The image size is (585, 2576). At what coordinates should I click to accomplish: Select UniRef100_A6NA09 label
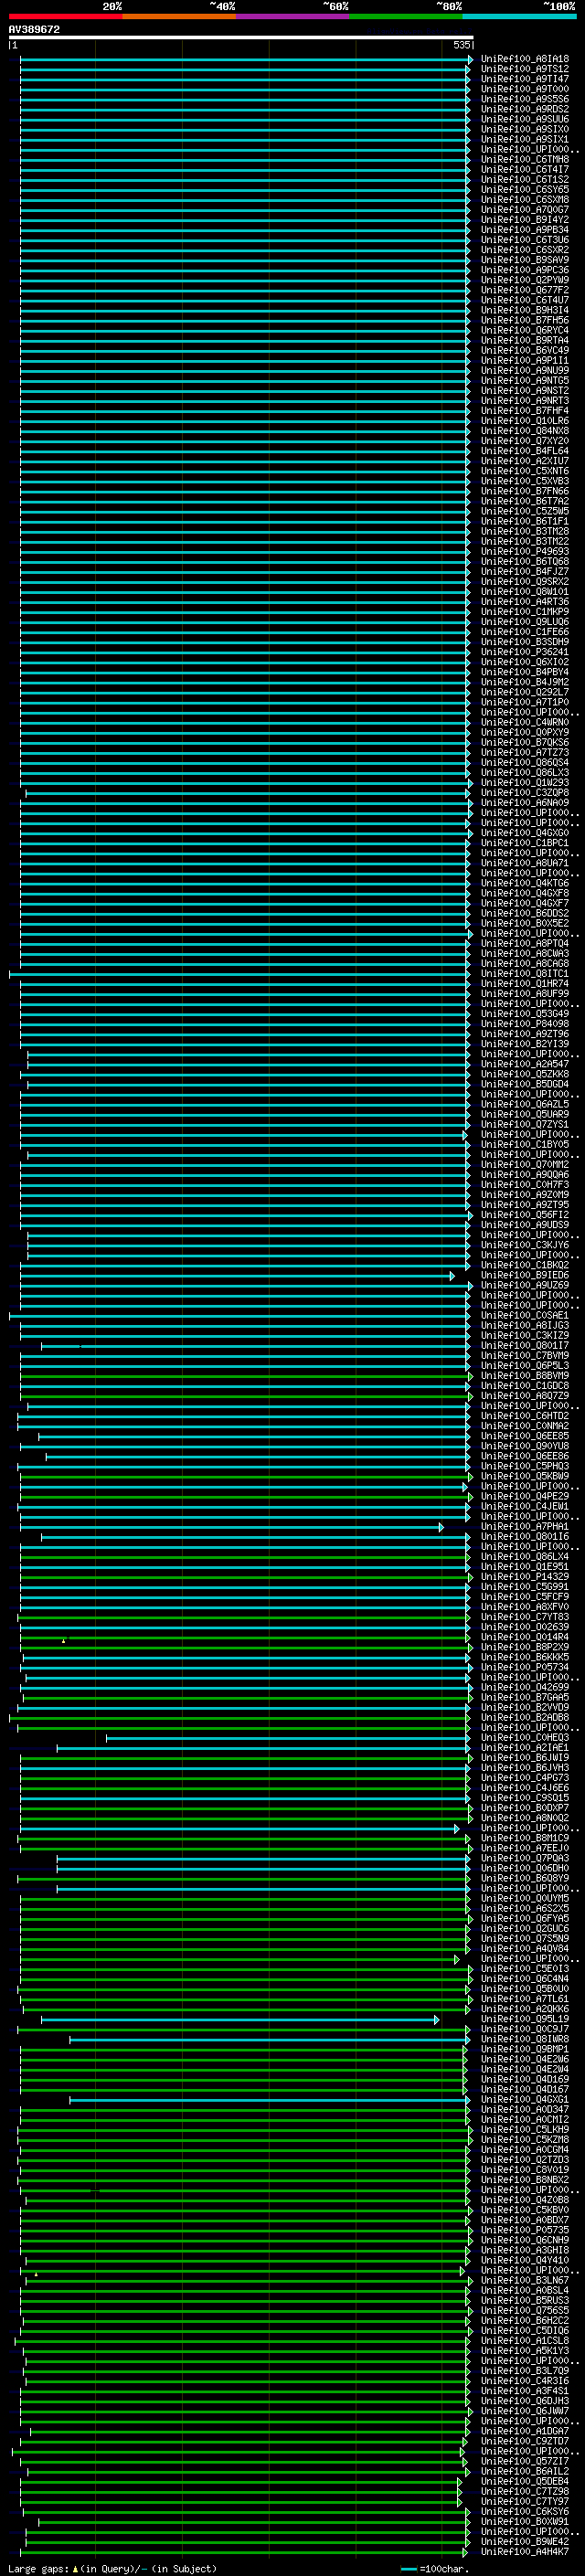525,803
